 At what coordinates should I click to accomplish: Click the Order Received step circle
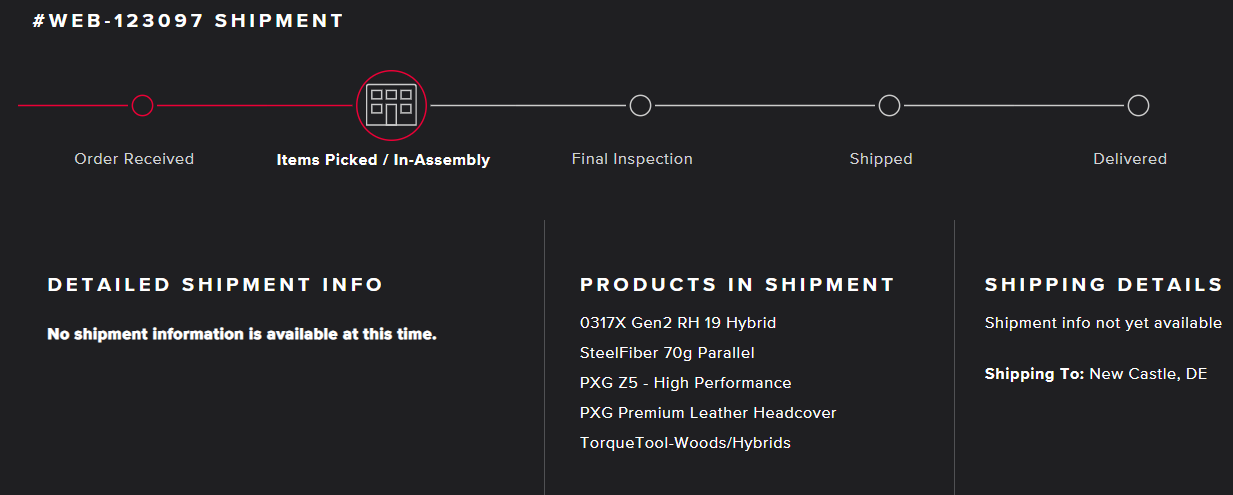142,105
